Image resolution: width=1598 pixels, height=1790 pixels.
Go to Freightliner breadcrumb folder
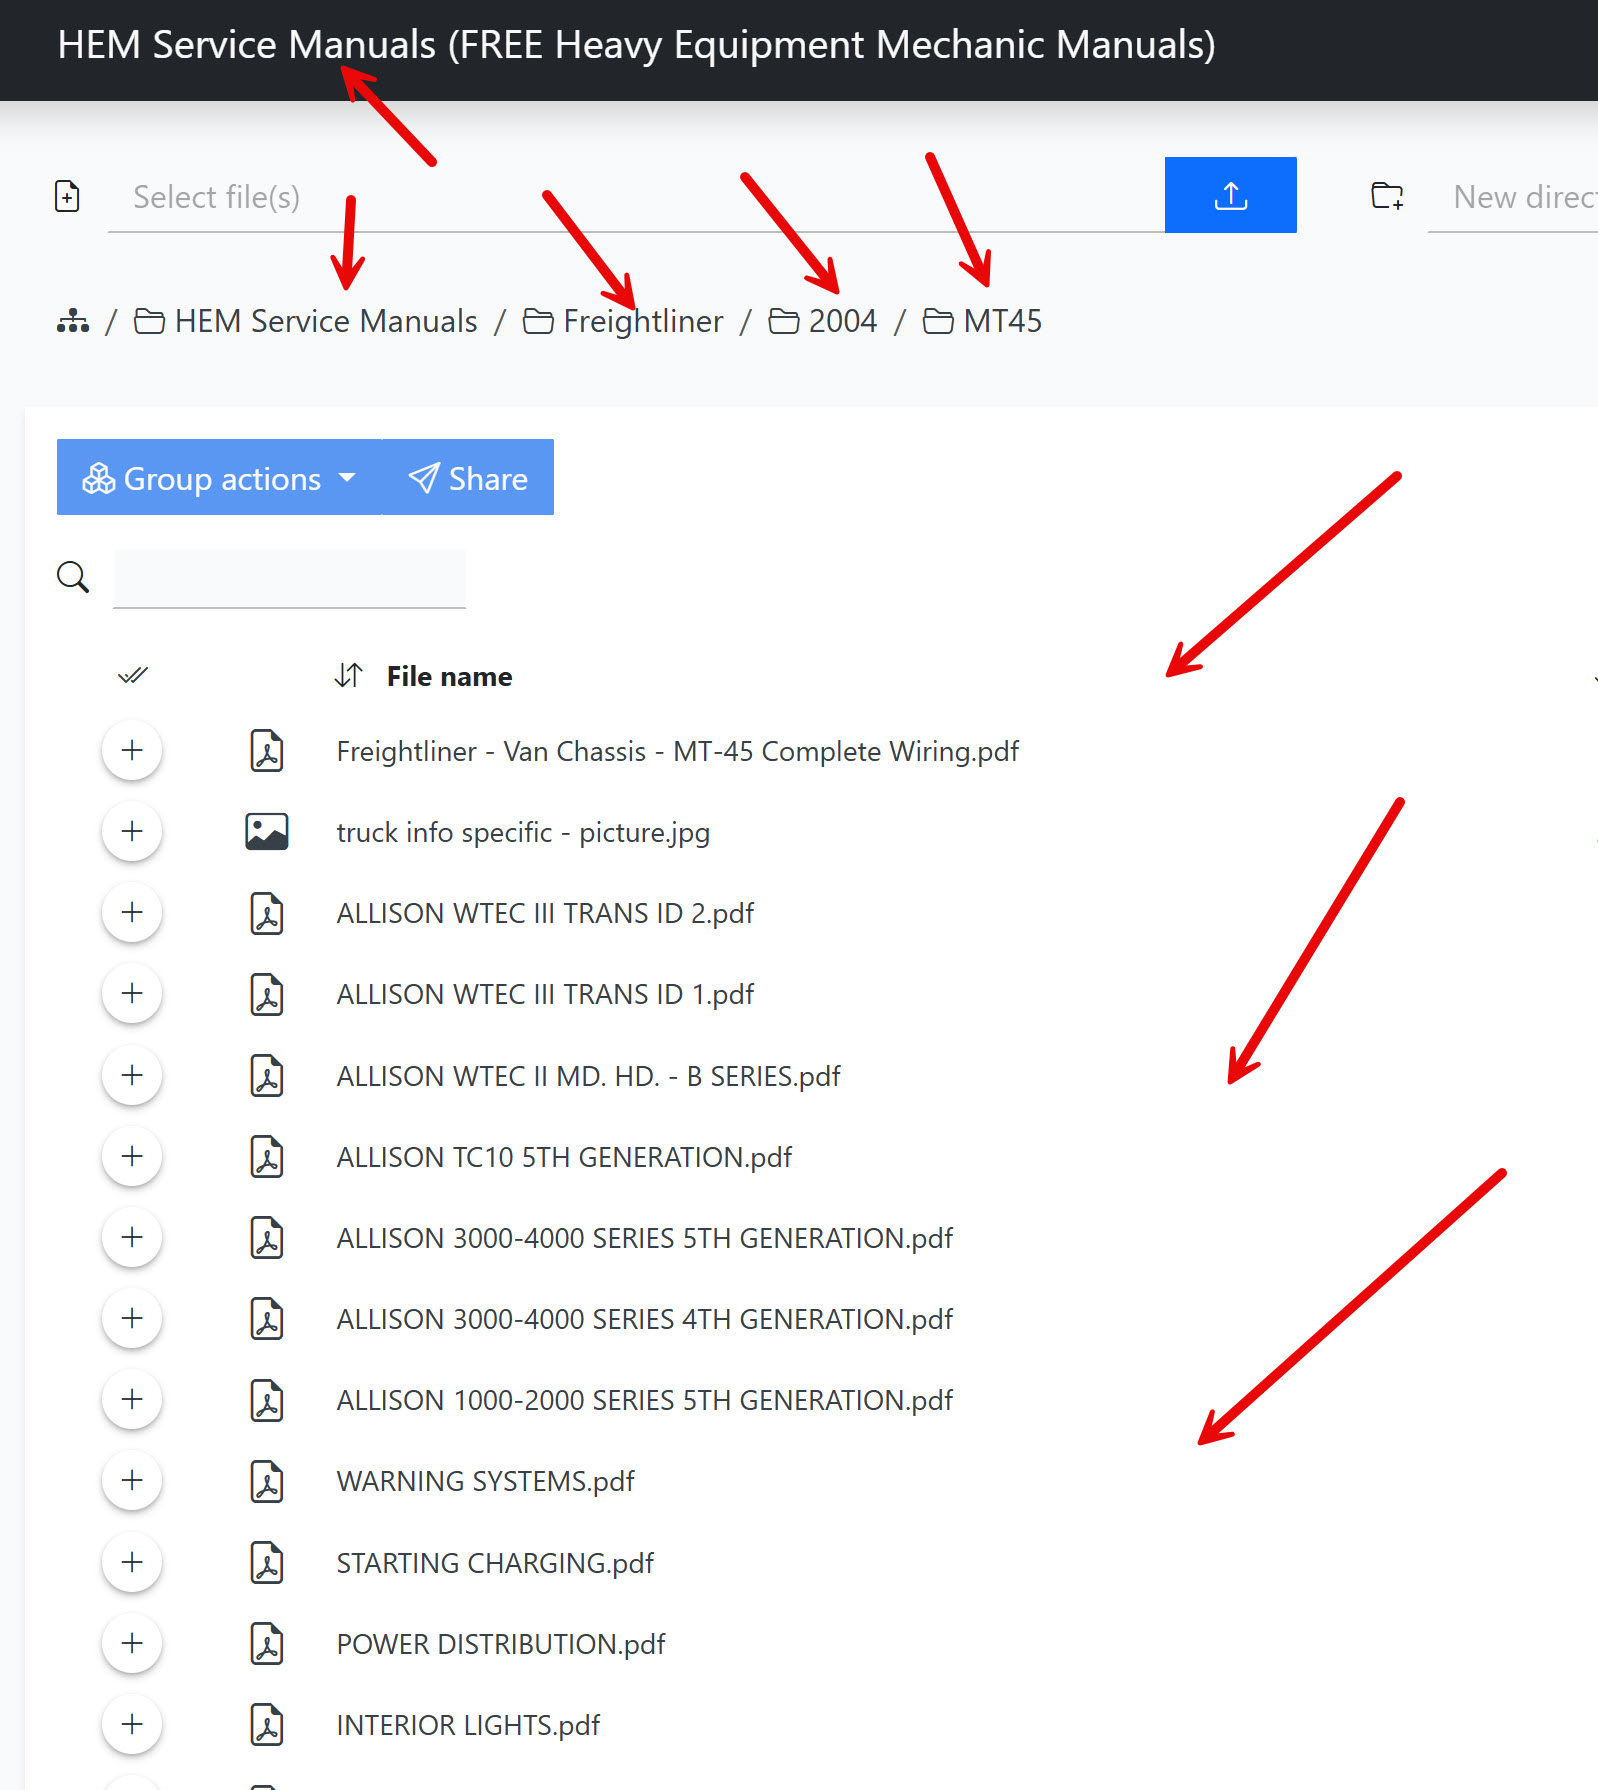pos(623,321)
